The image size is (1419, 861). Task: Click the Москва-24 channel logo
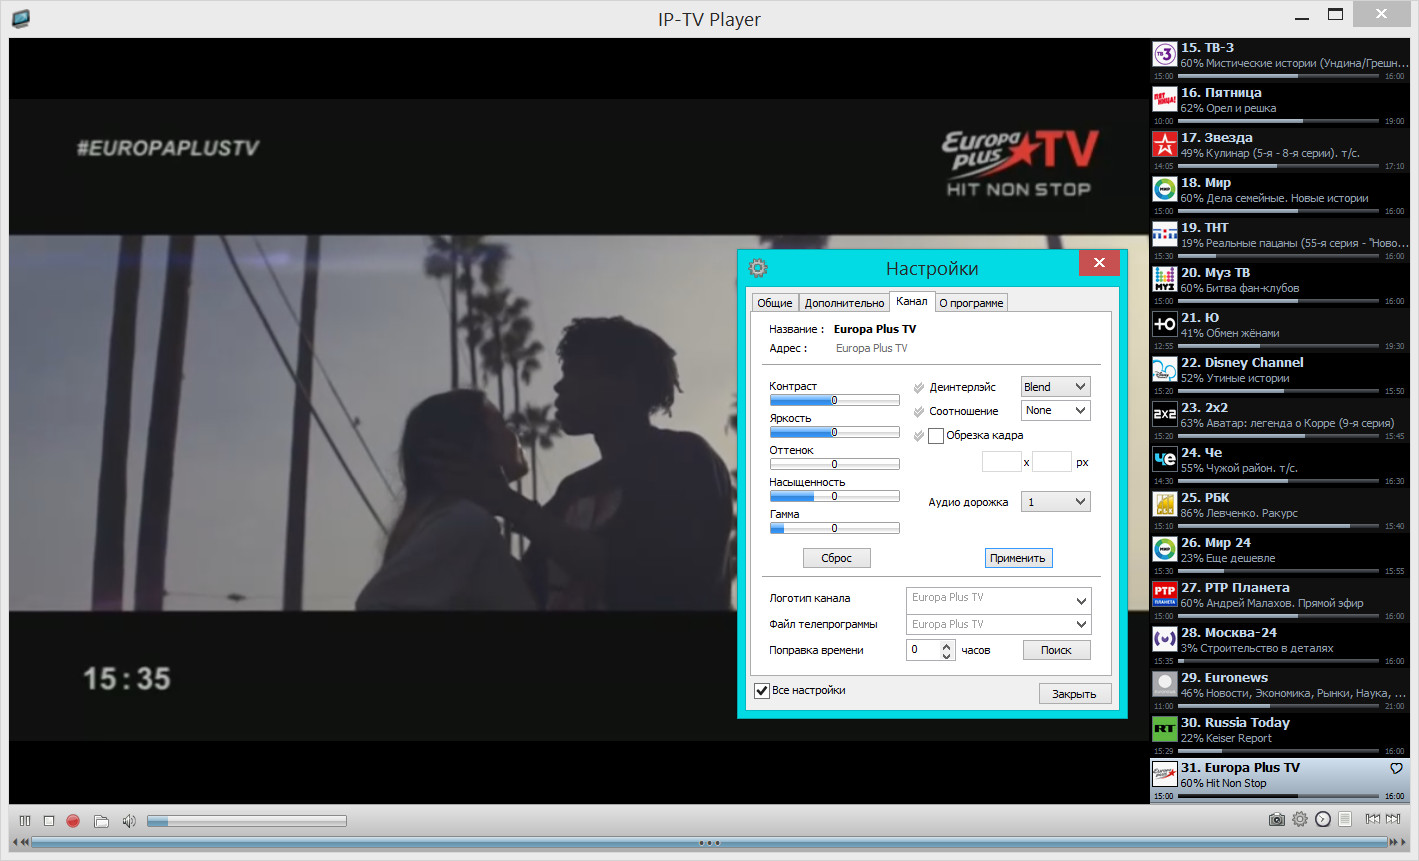(1164, 639)
